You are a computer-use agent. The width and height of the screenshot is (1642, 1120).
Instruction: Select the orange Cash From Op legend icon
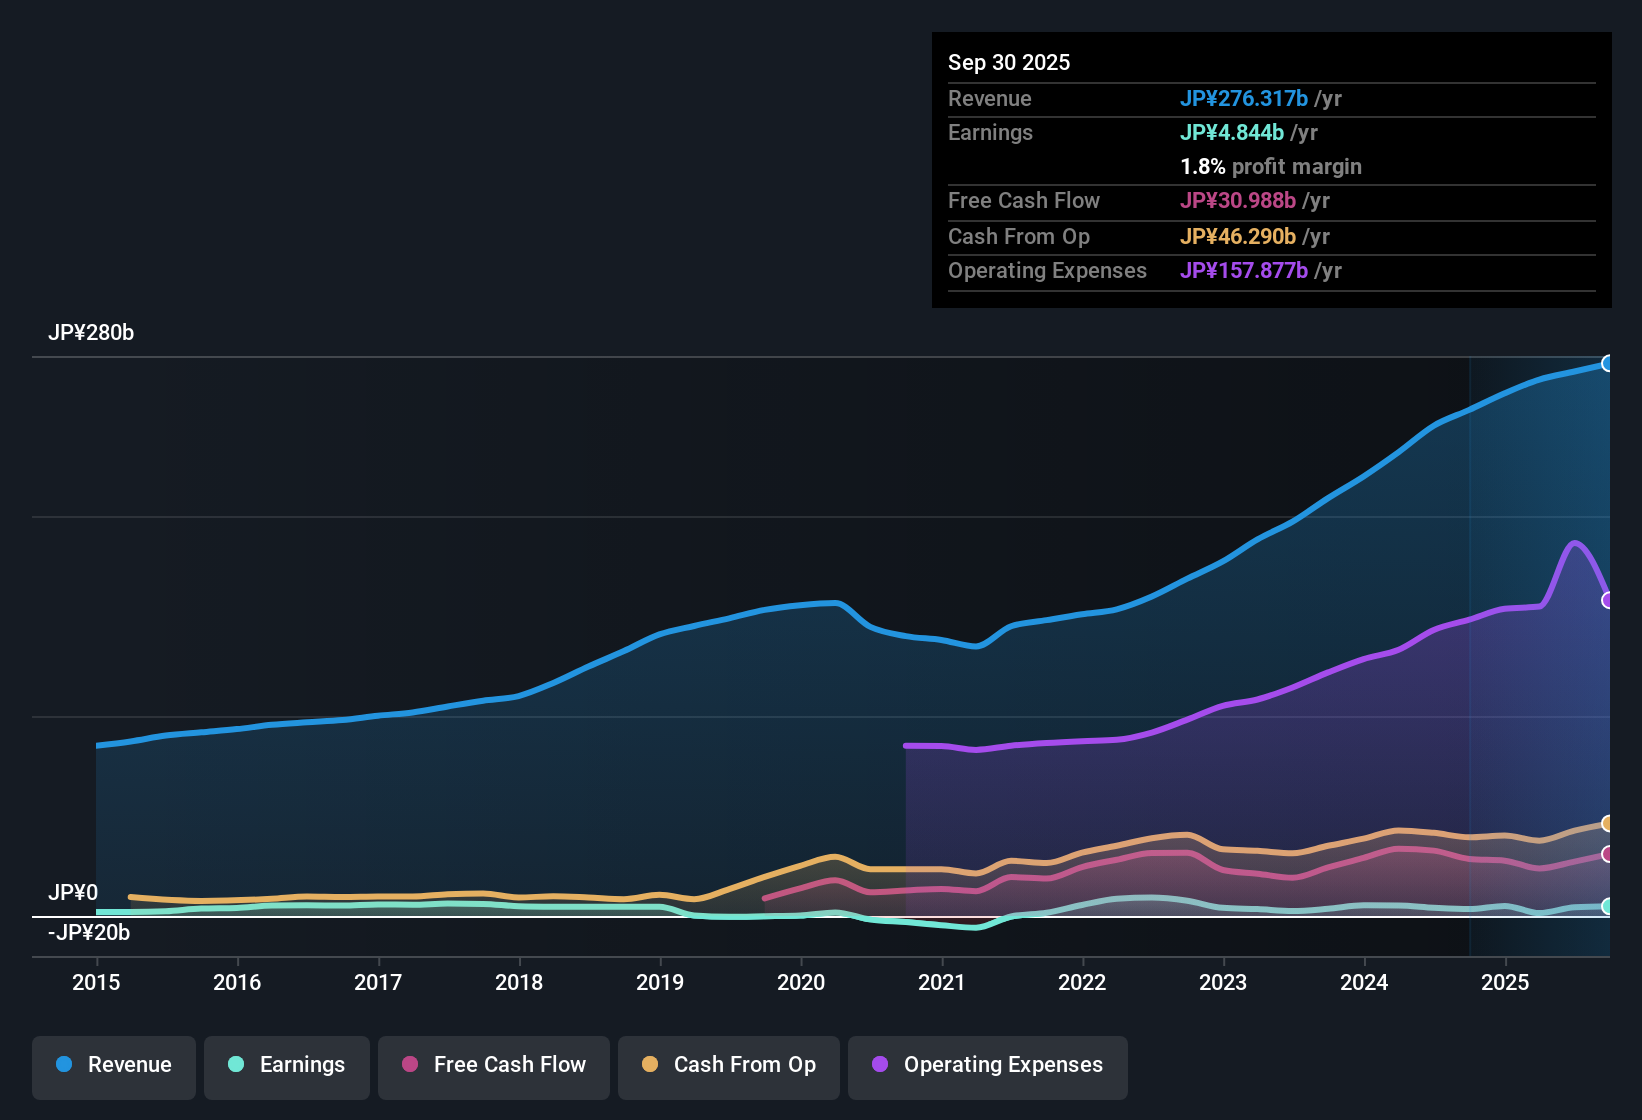pos(650,1065)
